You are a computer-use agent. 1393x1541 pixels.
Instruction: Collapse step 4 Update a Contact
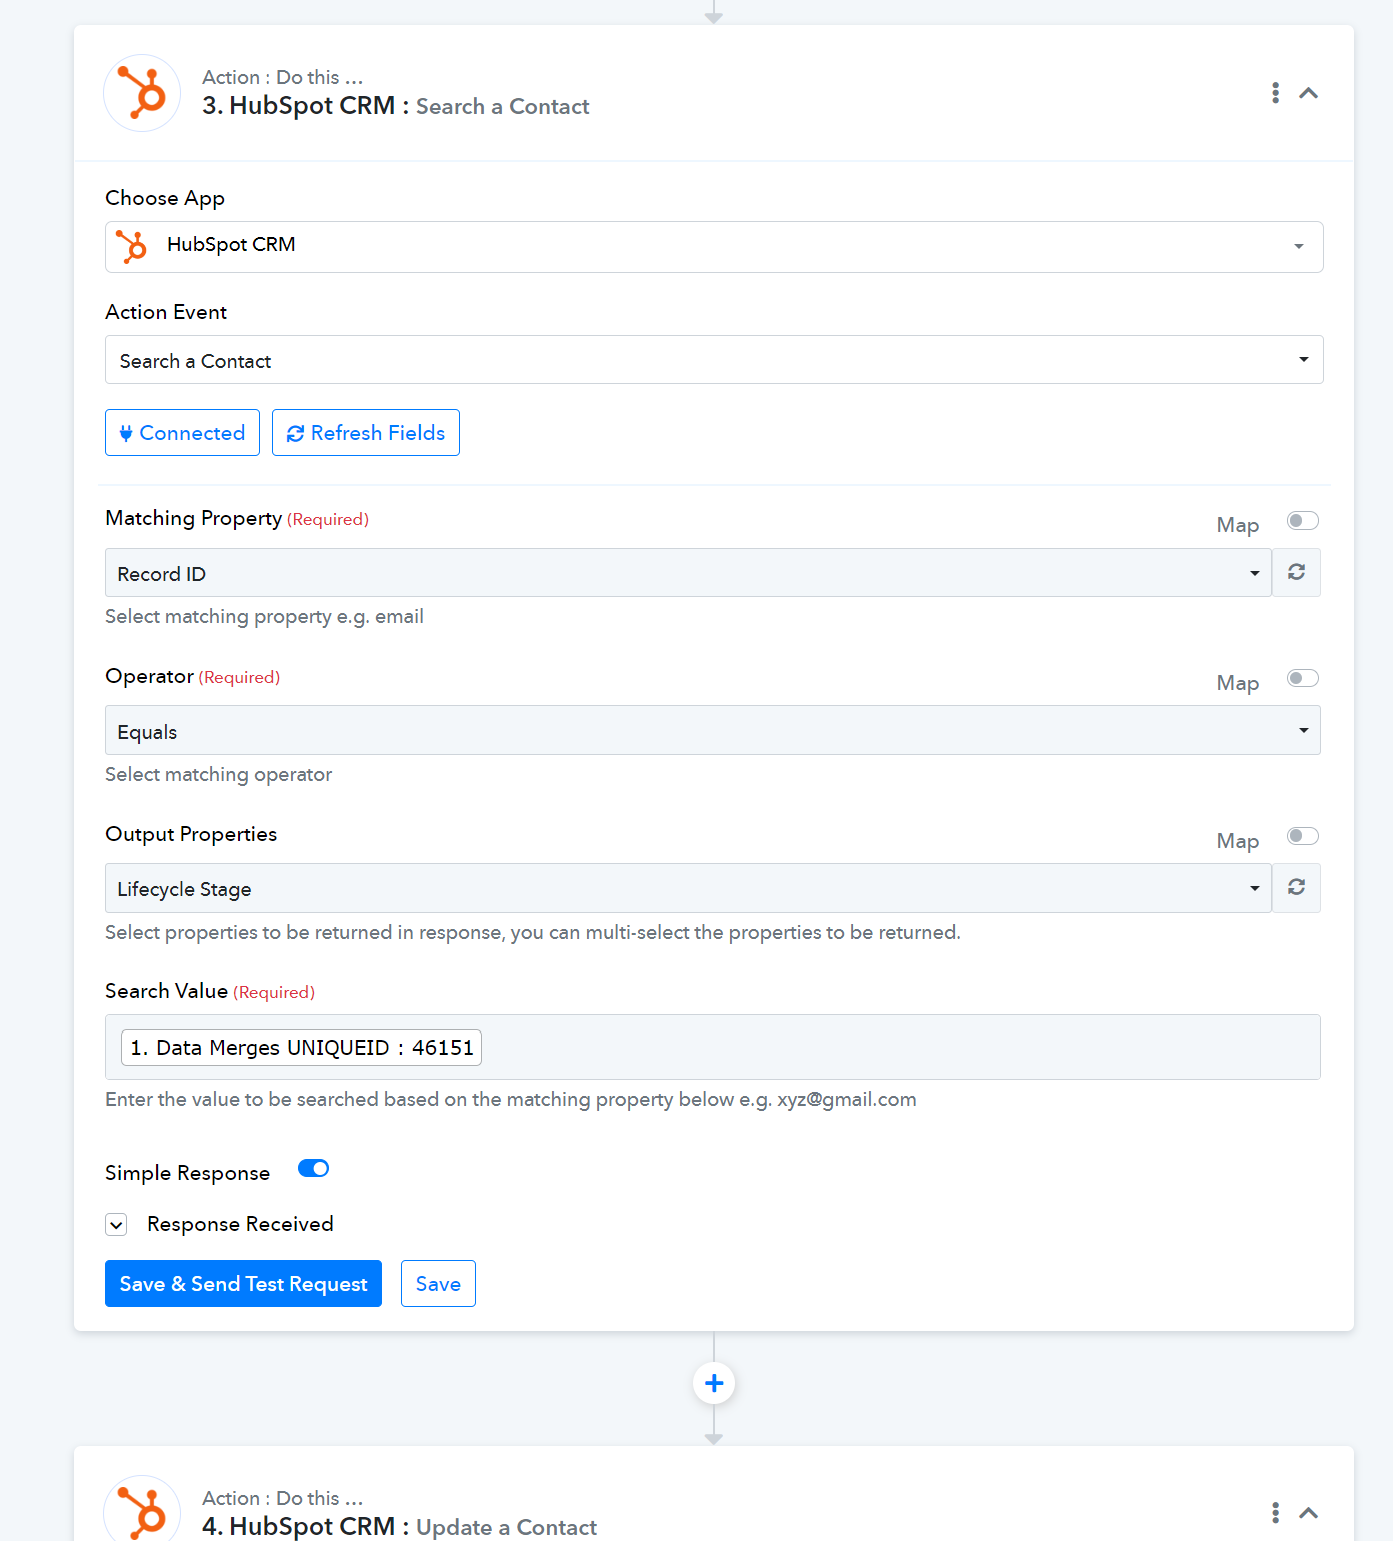1308,1512
